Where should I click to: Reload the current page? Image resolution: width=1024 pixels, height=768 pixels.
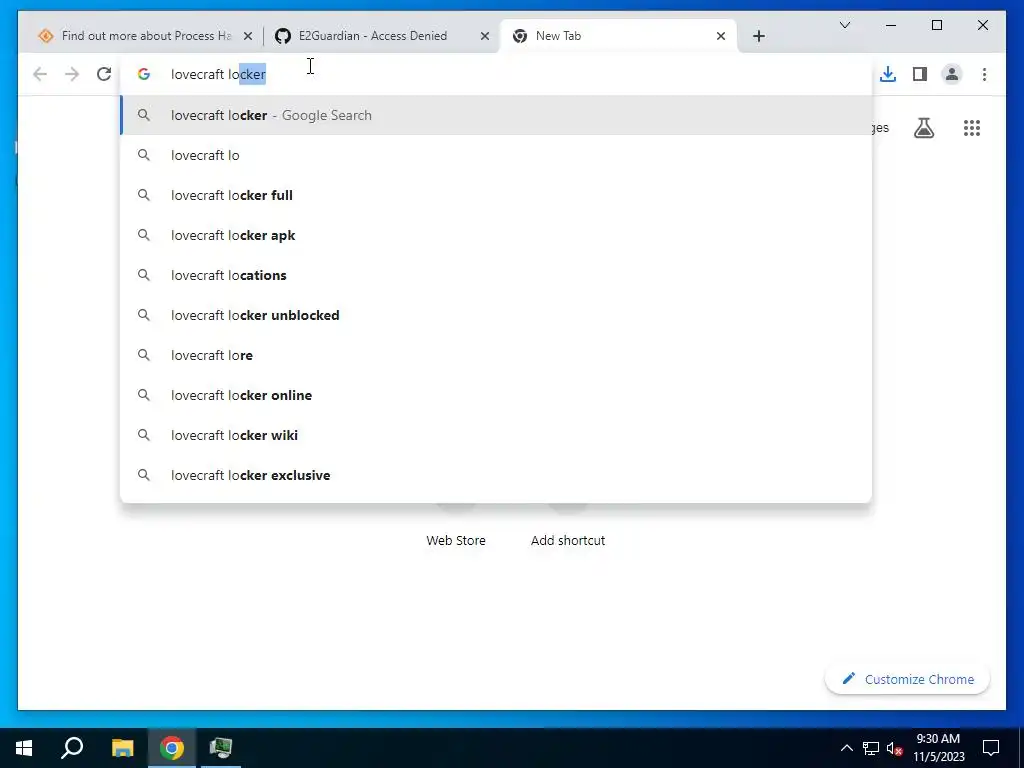click(x=104, y=74)
